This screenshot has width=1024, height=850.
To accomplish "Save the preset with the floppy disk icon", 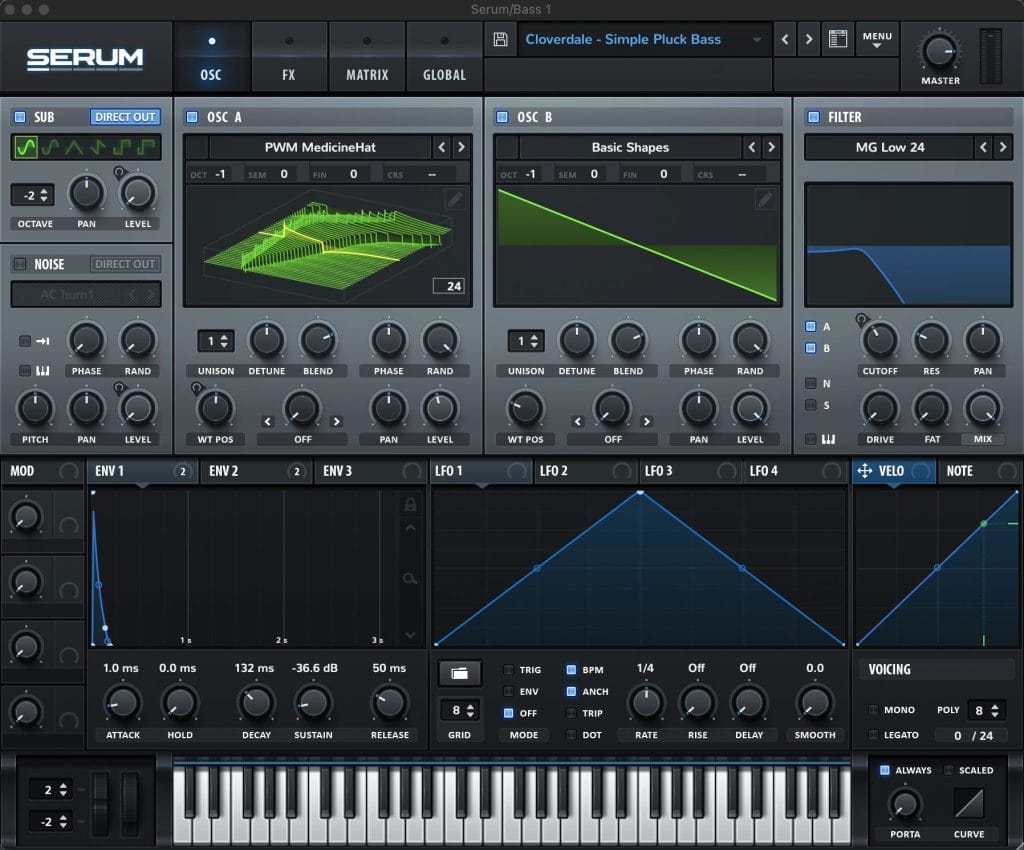I will [x=500, y=39].
